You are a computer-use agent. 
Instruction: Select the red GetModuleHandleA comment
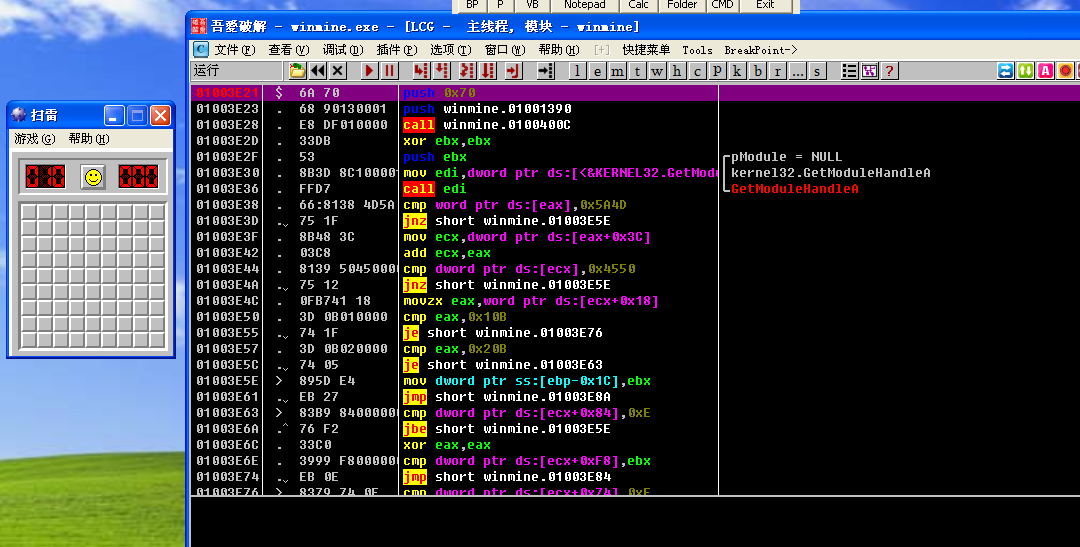point(795,189)
